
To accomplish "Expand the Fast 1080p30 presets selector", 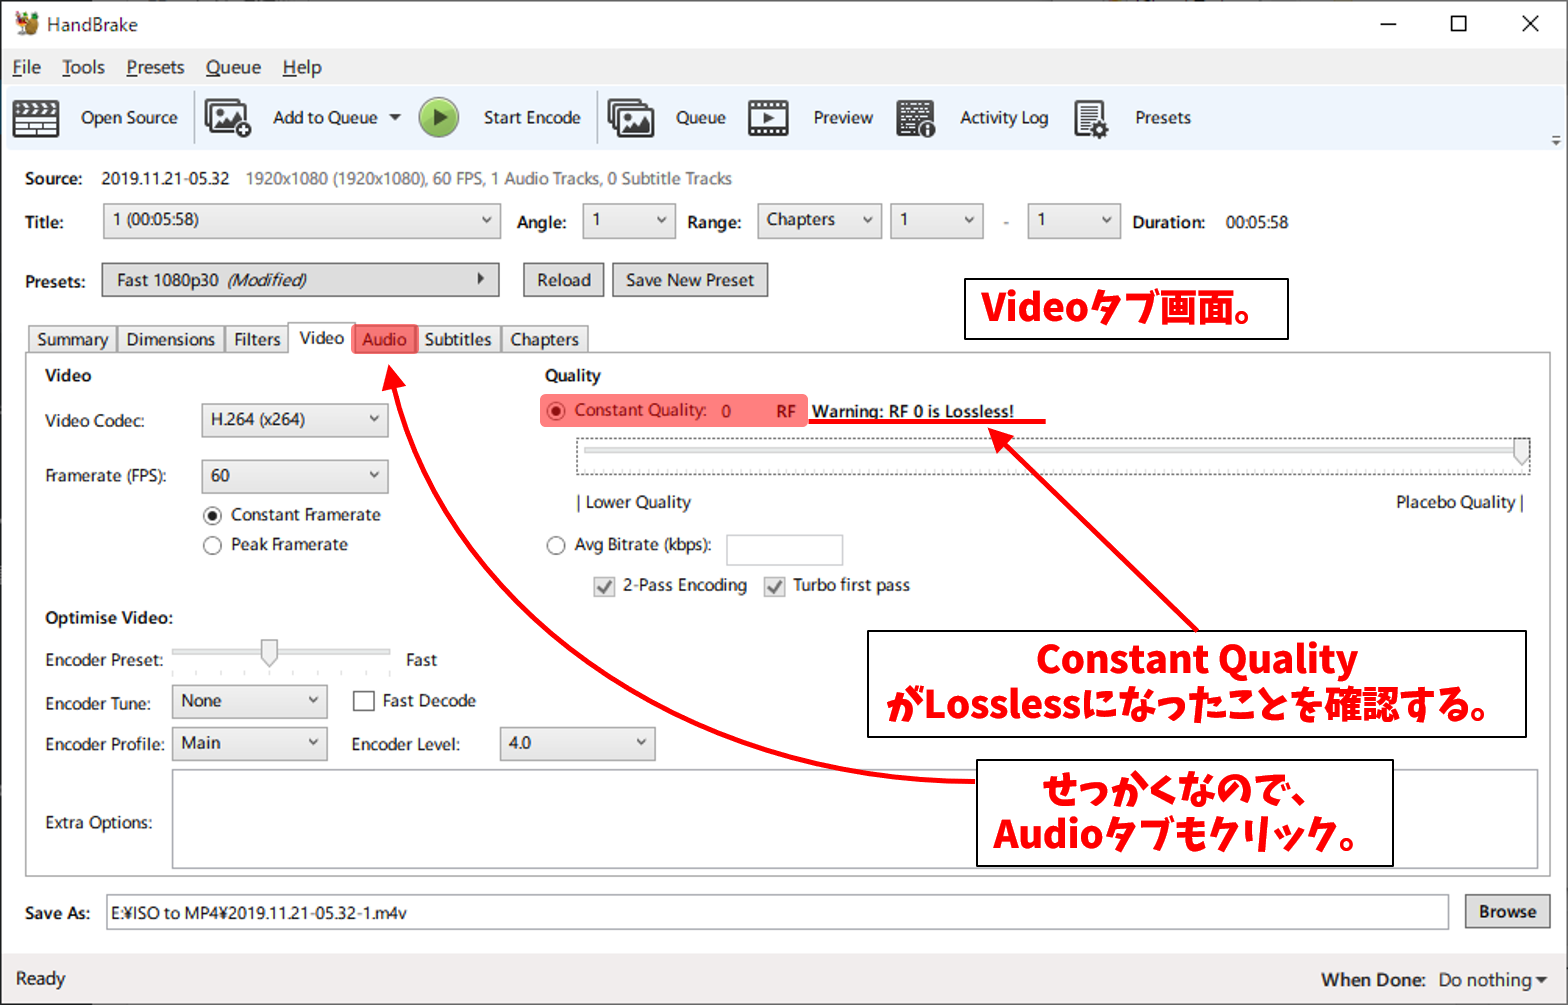I will (300, 280).
